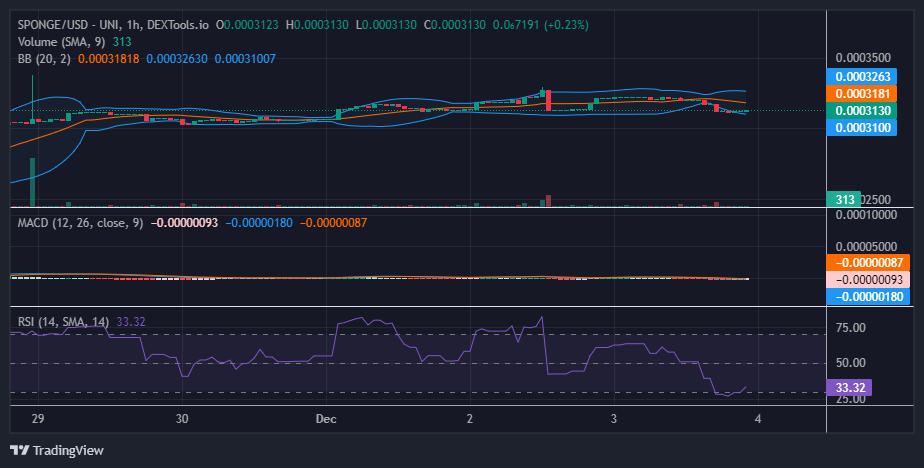Click the 0.00005000 MACD axis label
924x468 pixels.
(866, 246)
